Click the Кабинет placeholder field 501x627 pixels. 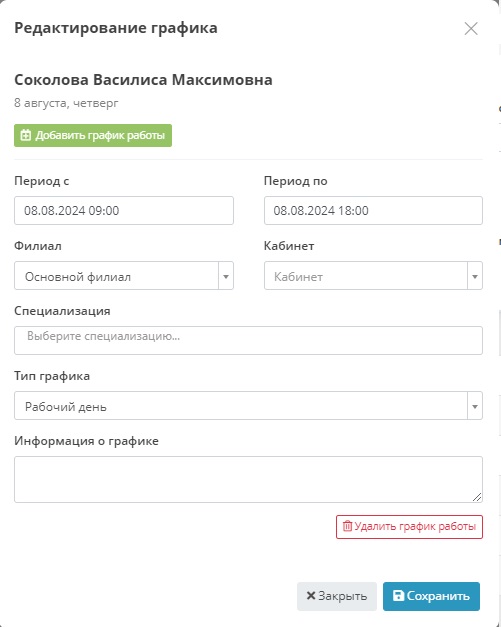(366, 276)
